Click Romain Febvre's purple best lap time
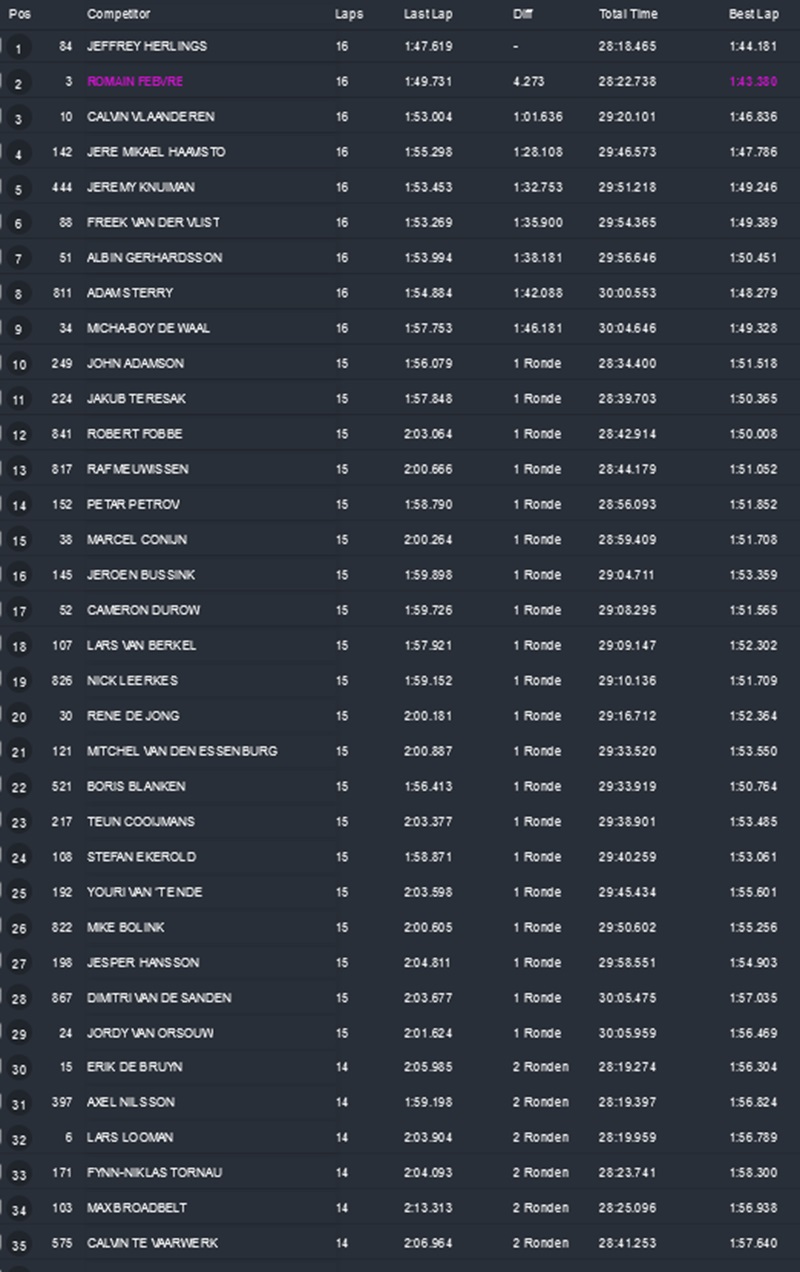This screenshot has width=800, height=1272. click(752, 82)
